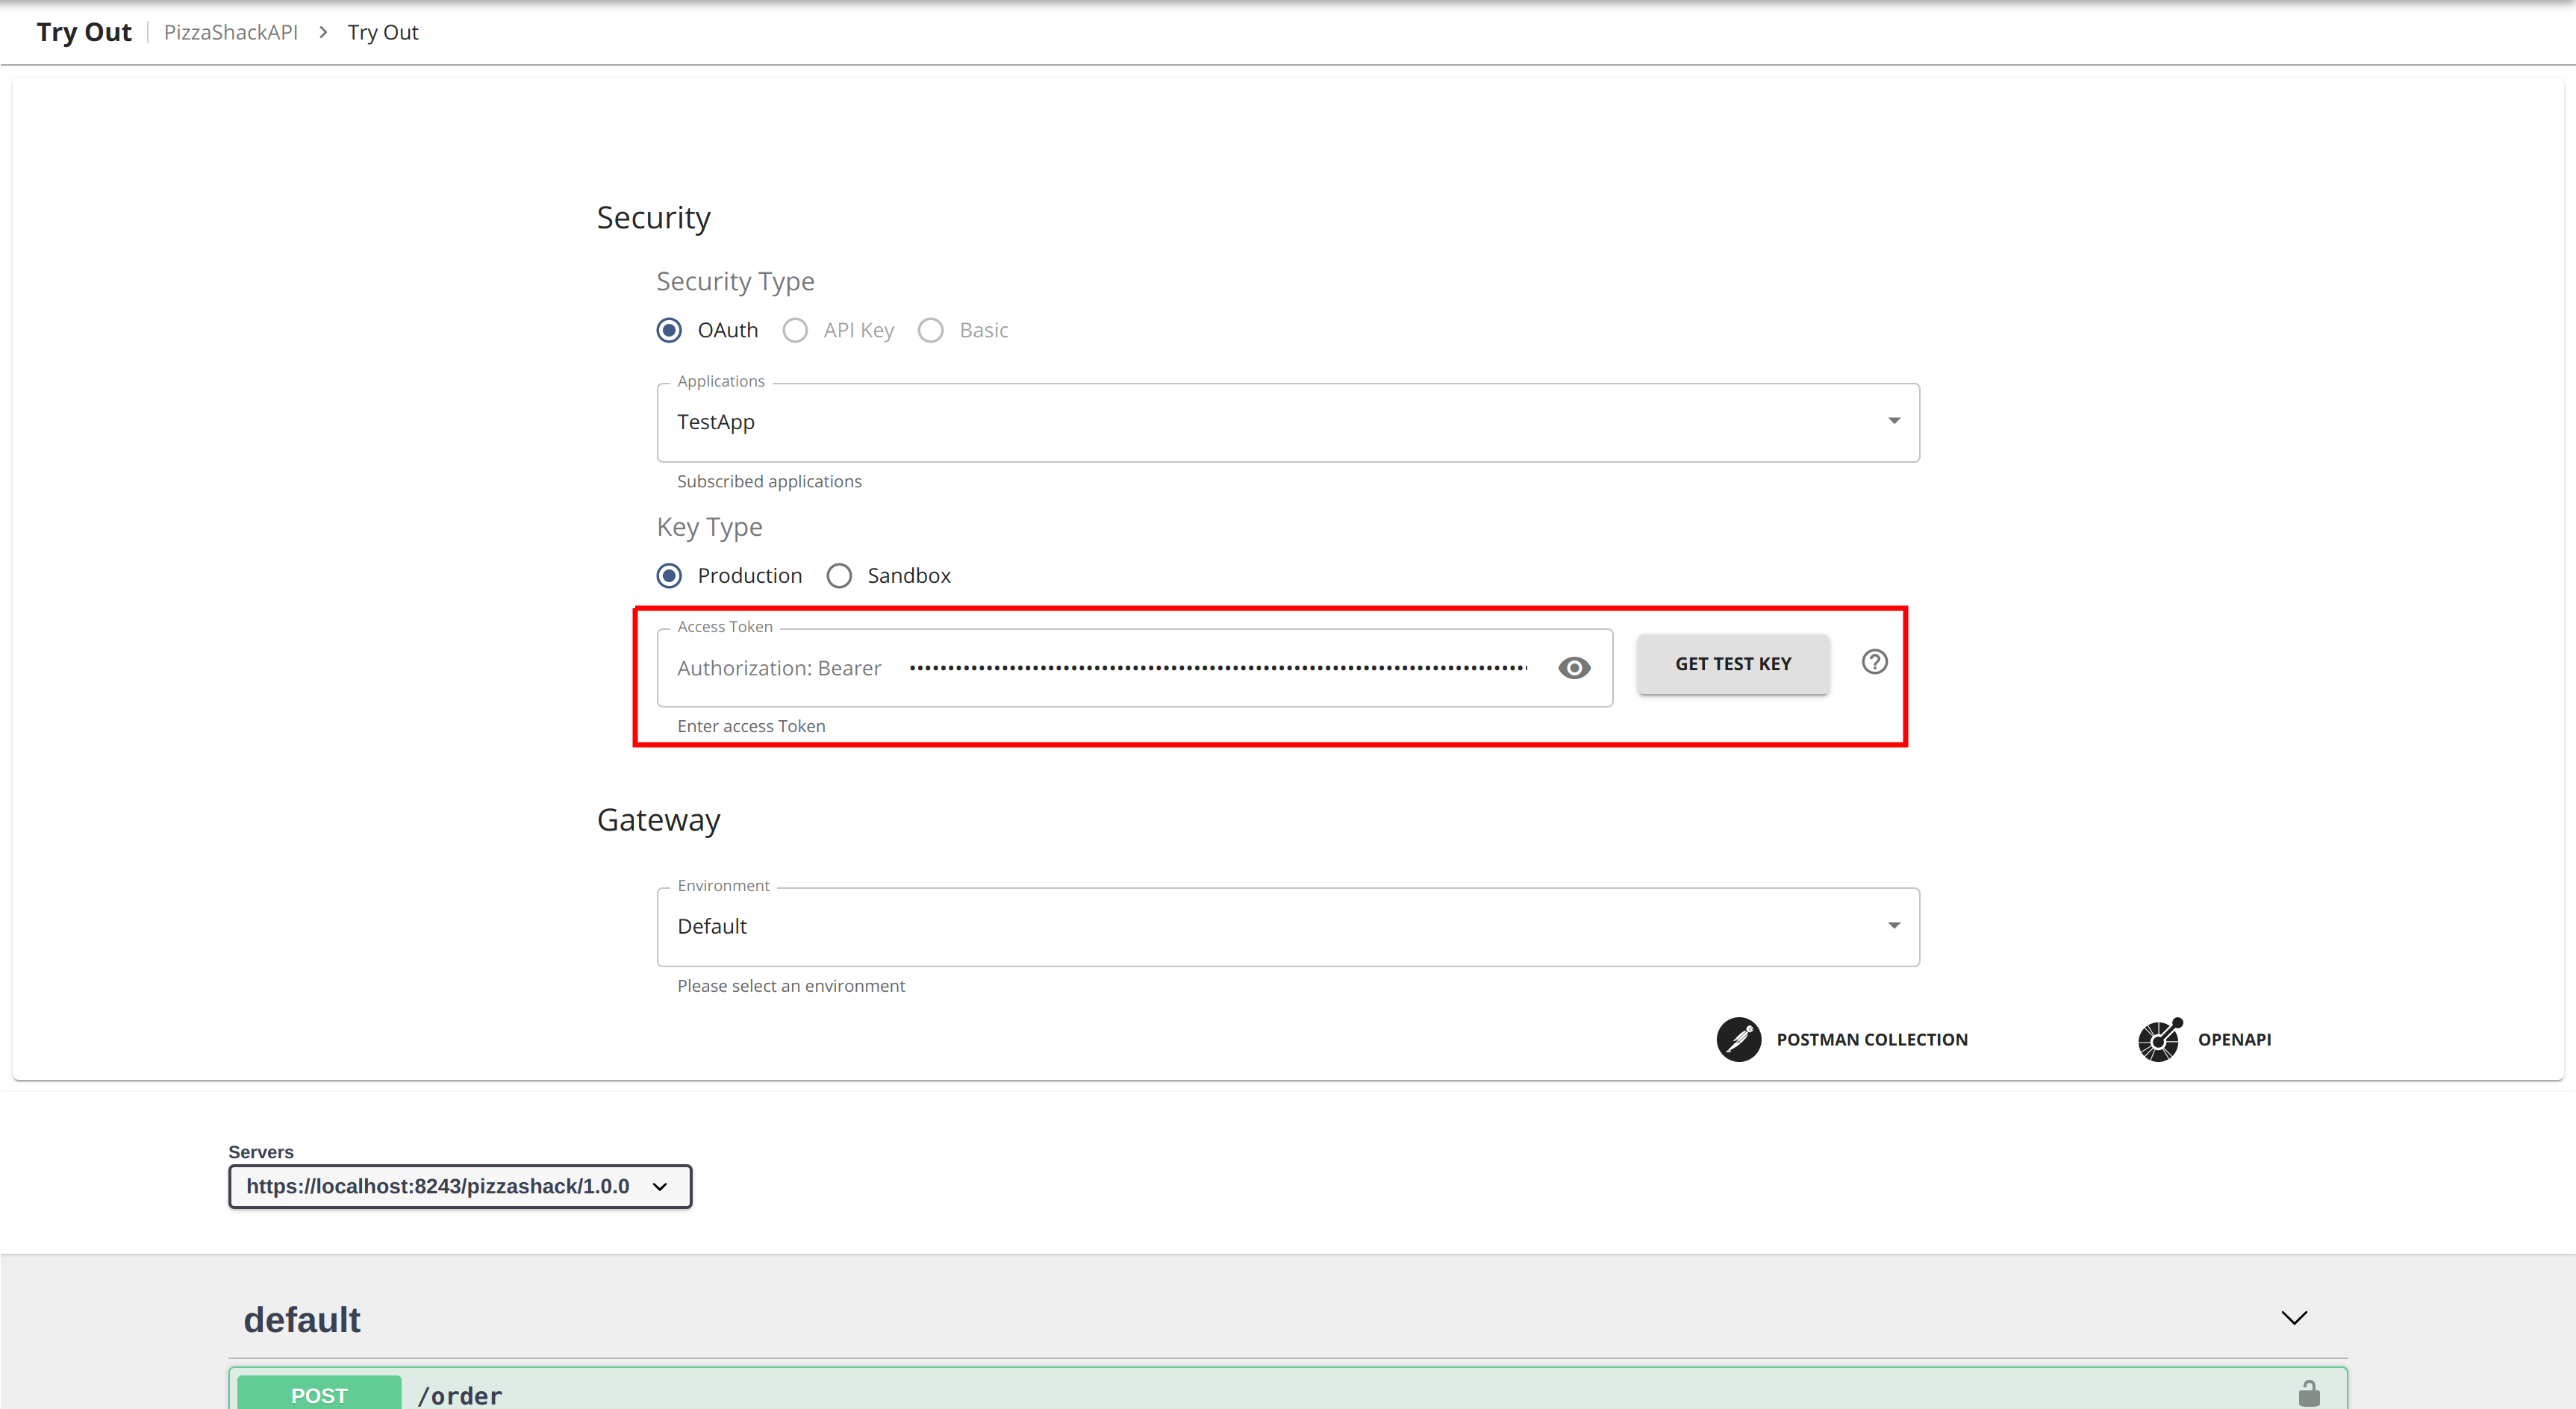The width and height of the screenshot is (2576, 1409).
Task: Choose the Sandbox key type
Action: pos(839,576)
